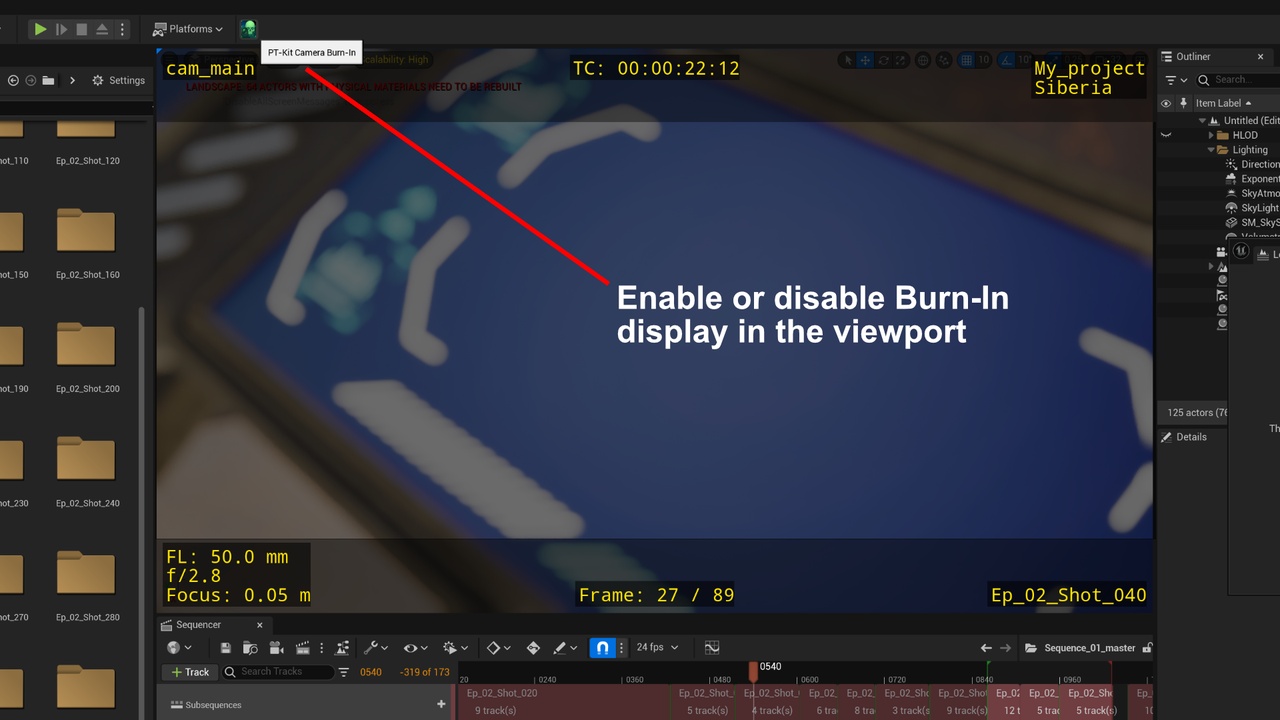
Task: Toggle viewport grid snapping
Action: pos(966,60)
